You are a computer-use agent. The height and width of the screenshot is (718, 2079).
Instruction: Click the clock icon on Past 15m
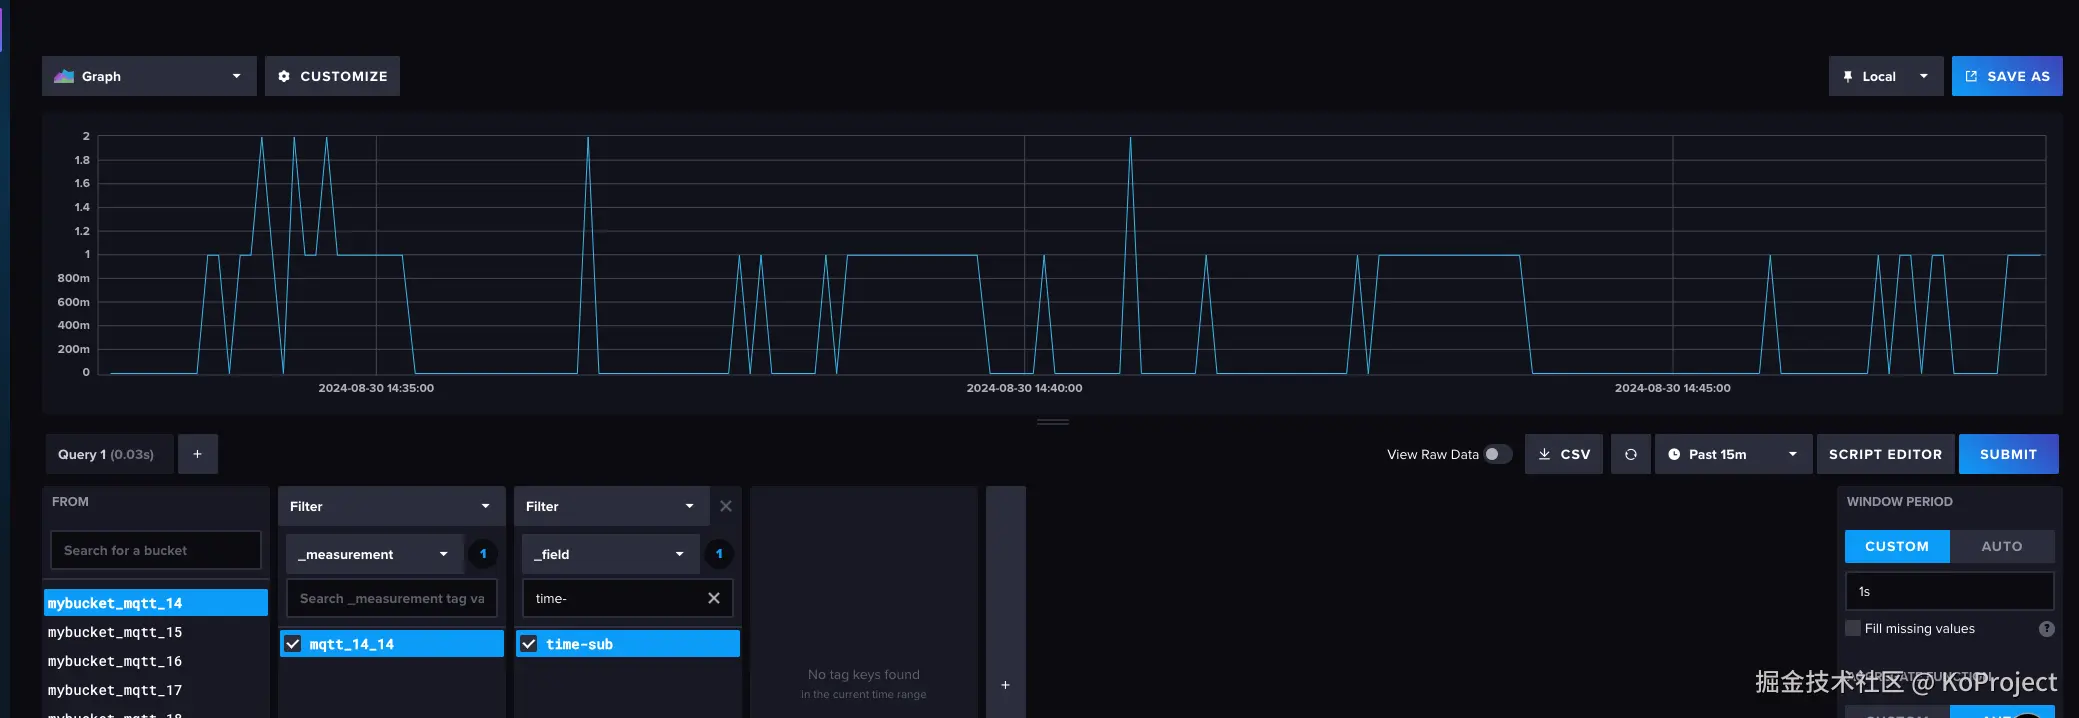pyautogui.click(x=1674, y=454)
